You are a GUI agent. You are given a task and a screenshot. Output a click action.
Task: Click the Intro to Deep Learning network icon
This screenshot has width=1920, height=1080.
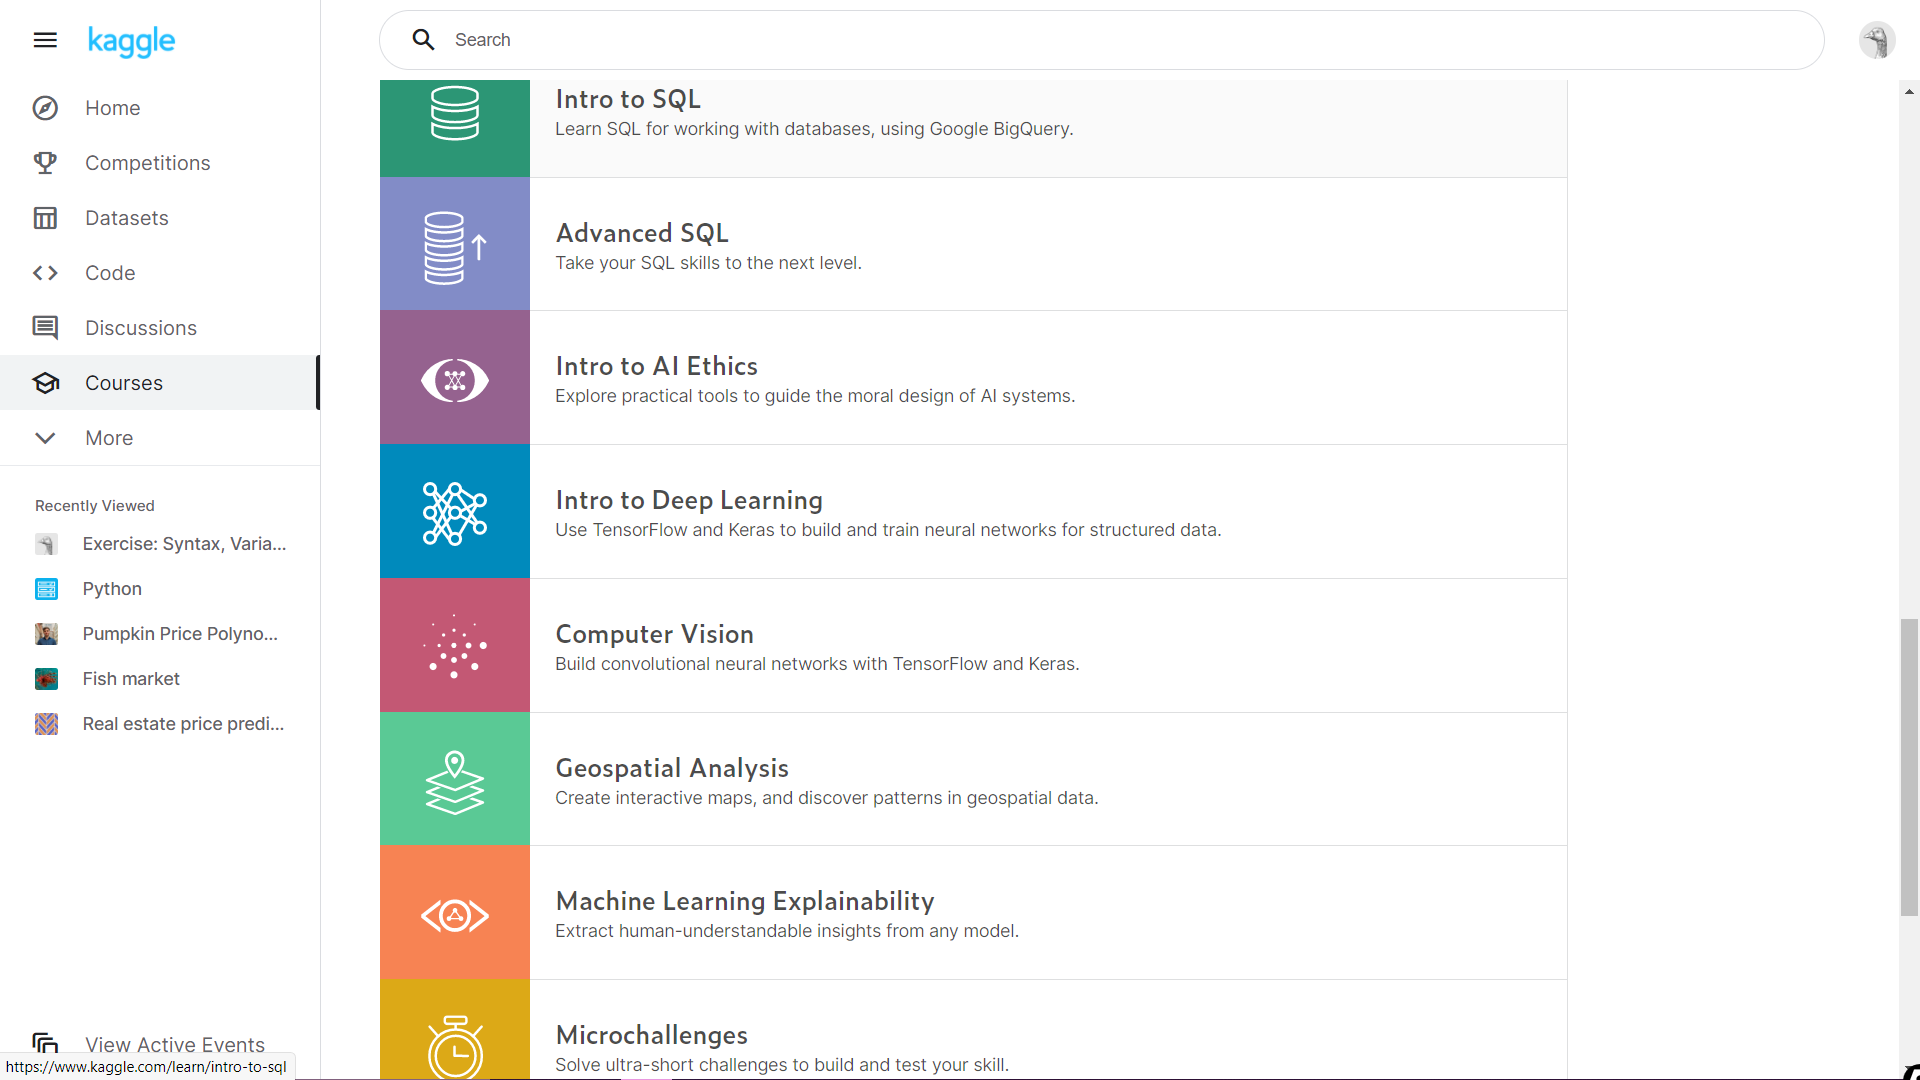[x=455, y=514]
